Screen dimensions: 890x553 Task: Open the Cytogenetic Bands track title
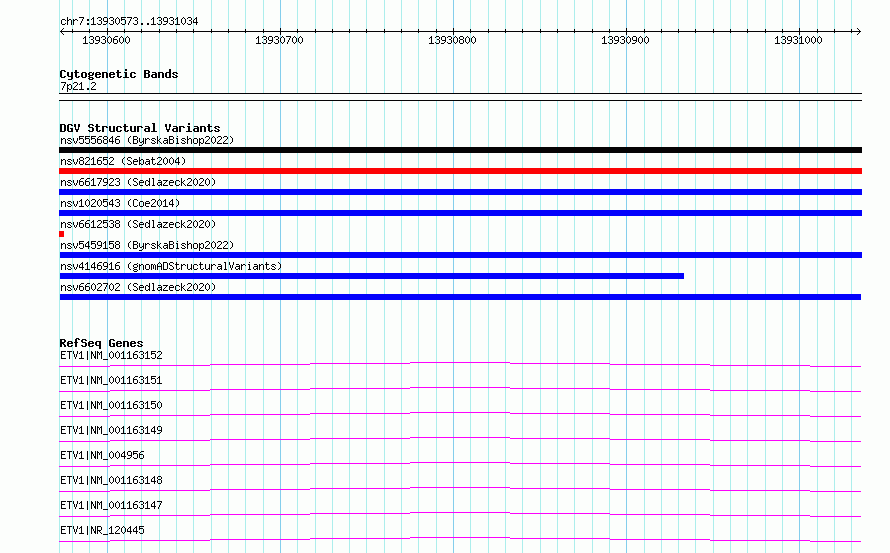pyautogui.click(x=119, y=74)
